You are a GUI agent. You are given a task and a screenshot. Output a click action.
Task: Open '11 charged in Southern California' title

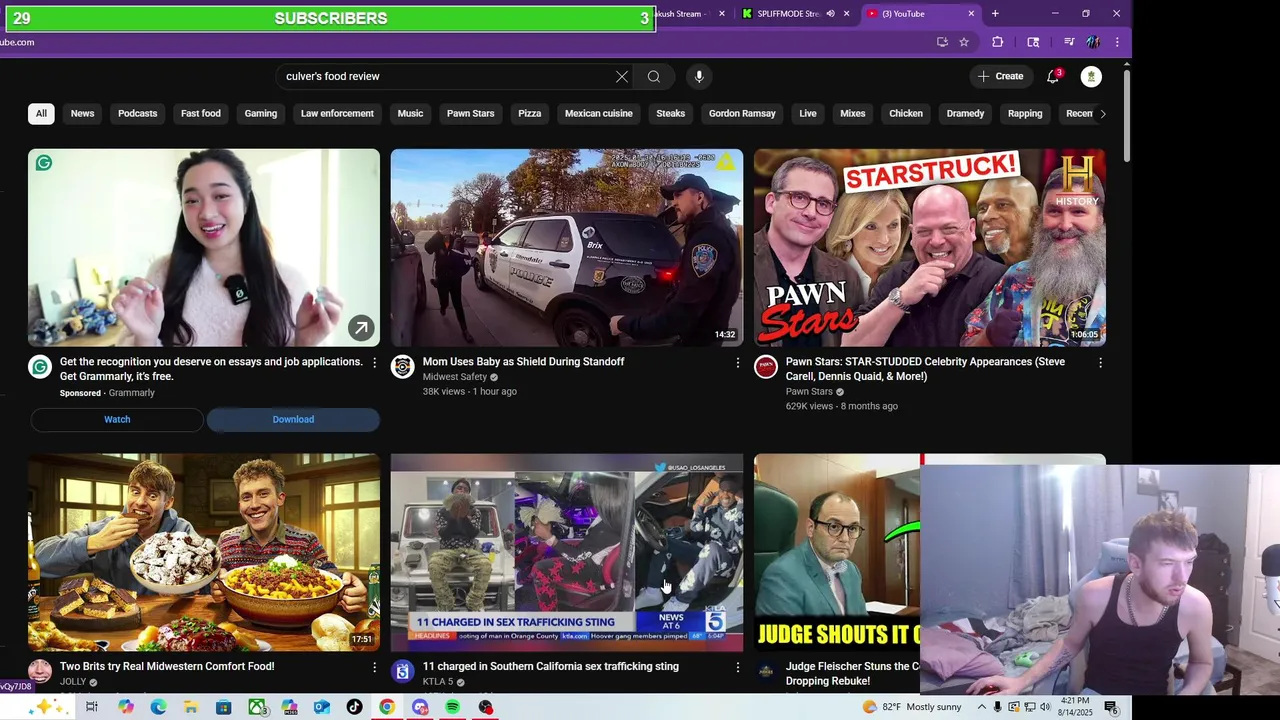pos(550,666)
